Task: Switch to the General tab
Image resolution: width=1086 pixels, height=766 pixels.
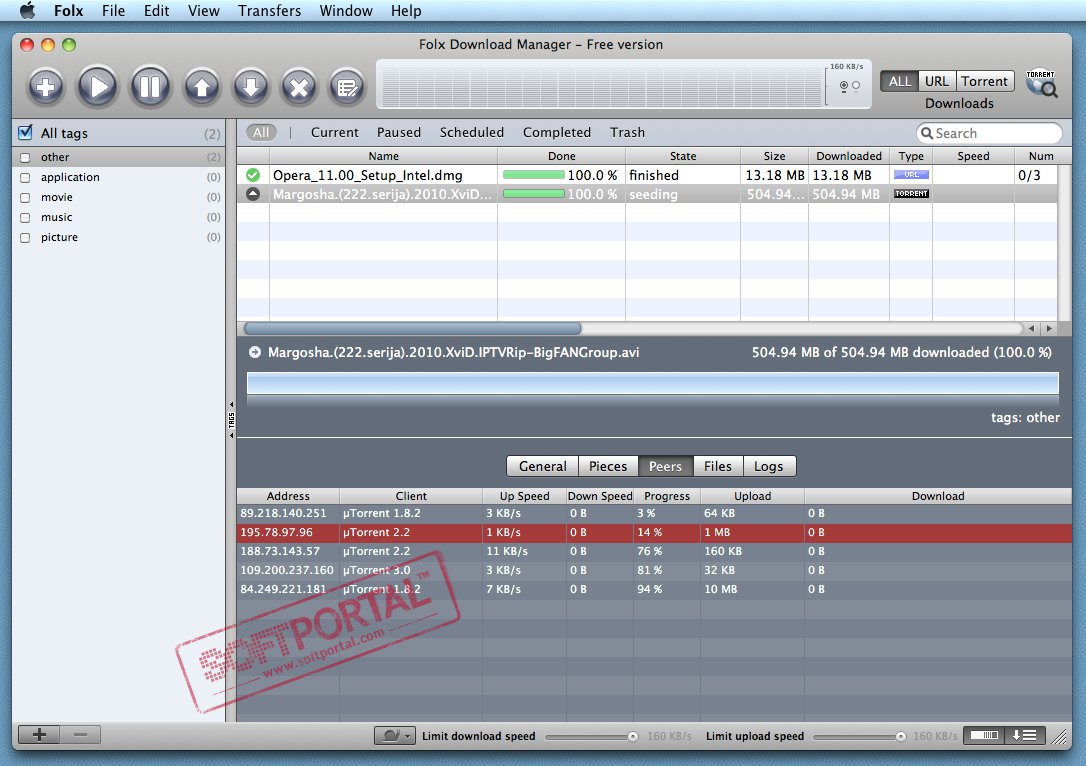Action: (x=543, y=466)
